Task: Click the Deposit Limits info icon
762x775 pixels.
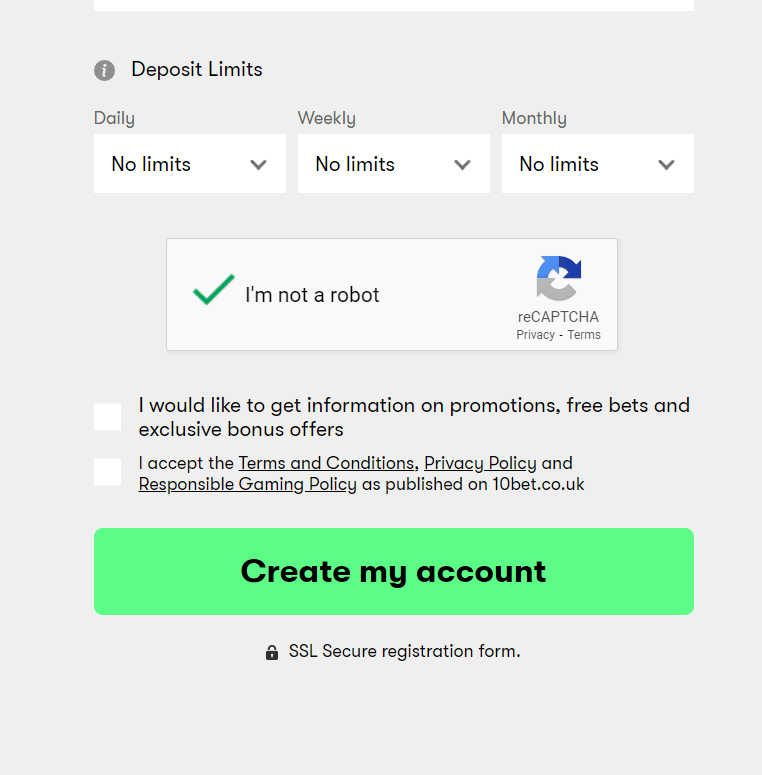Action: pyautogui.click(x=104, y=70)
